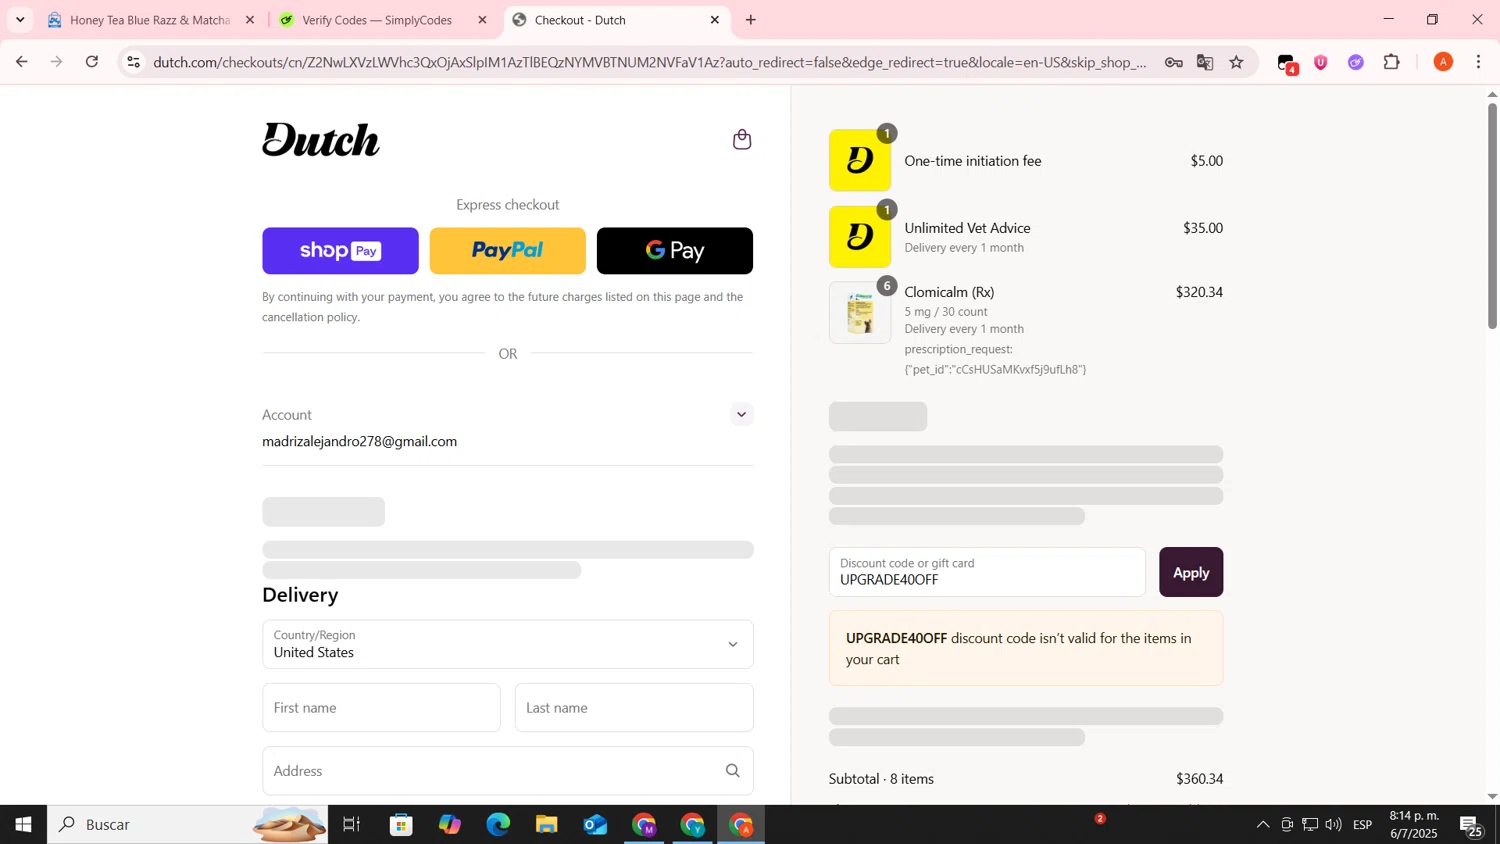
Task: Bookmark this page with the star icon
Action: 1237,62
